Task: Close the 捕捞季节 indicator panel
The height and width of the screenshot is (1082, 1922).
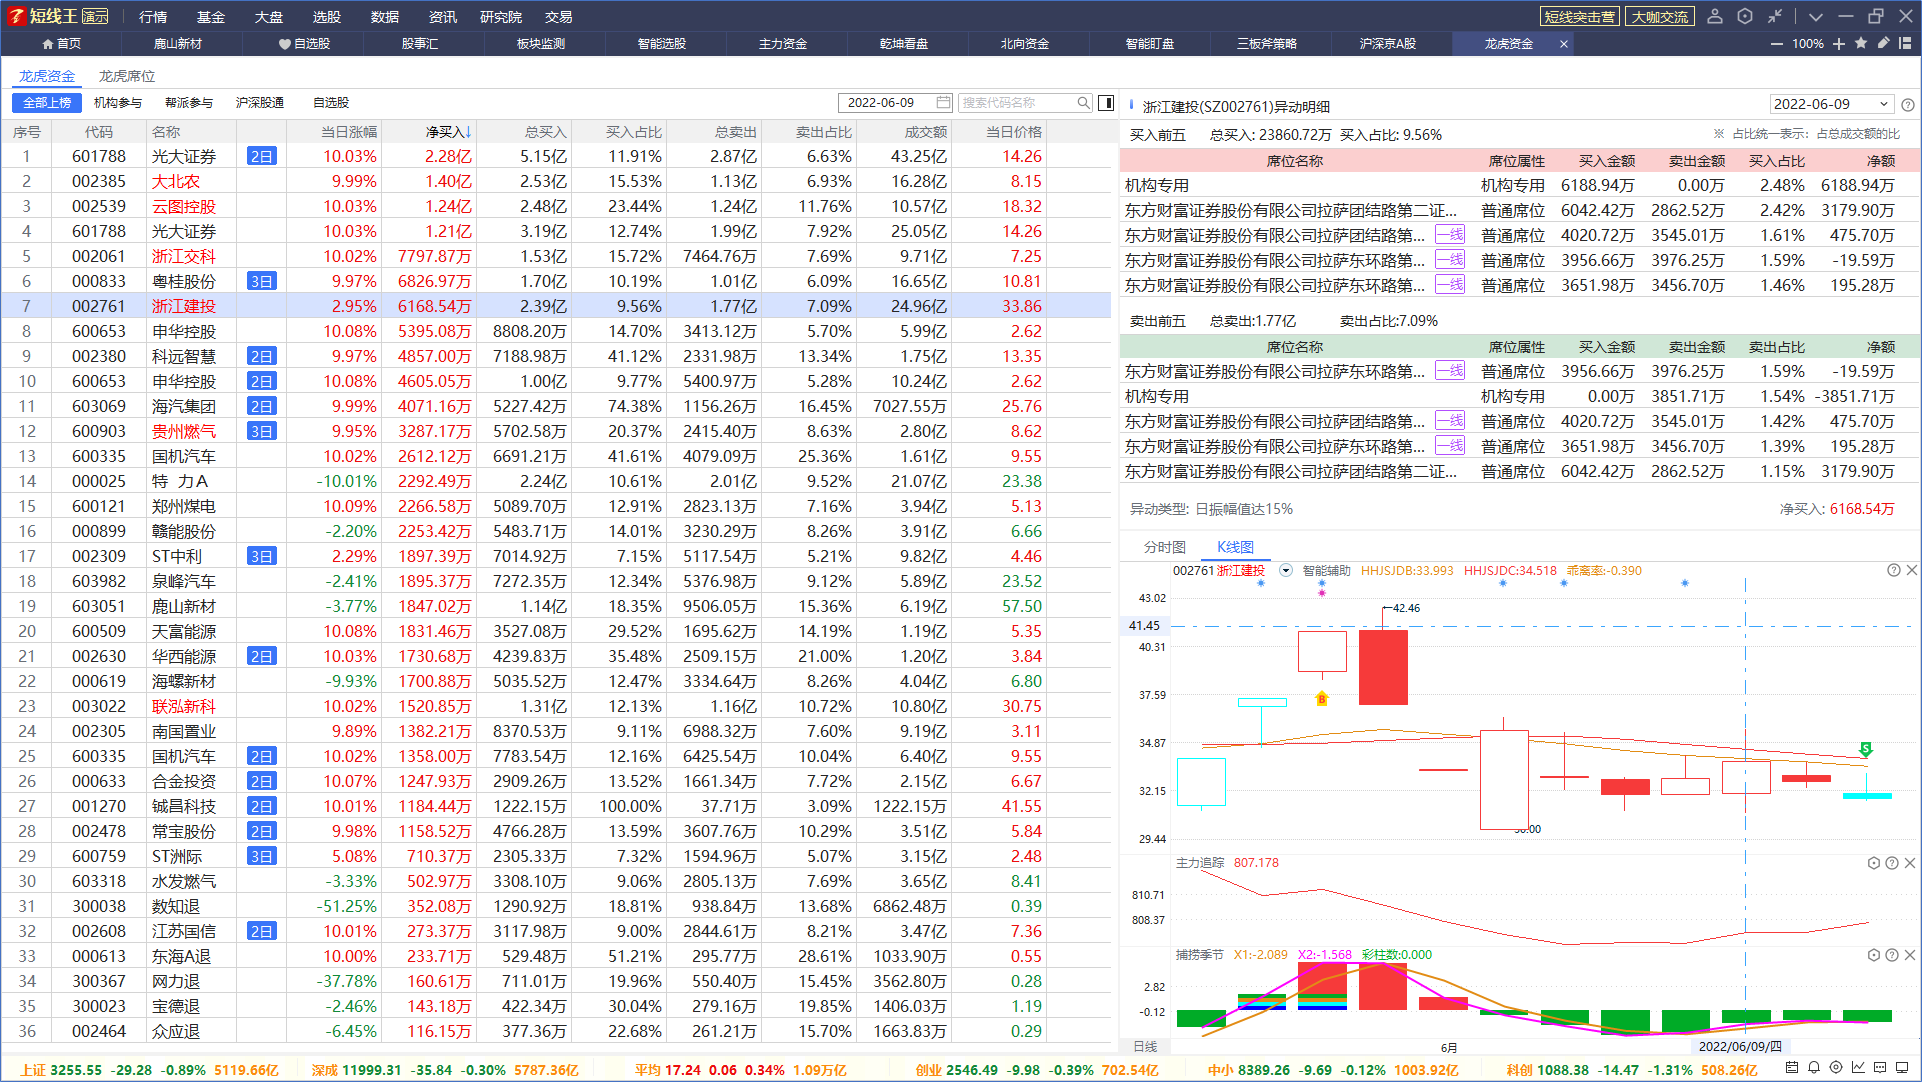Action: pos(1910,955)
